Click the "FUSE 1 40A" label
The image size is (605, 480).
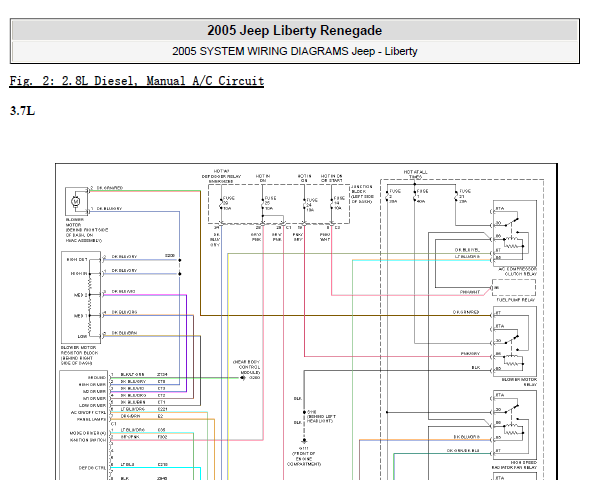(x=422, y=196)
